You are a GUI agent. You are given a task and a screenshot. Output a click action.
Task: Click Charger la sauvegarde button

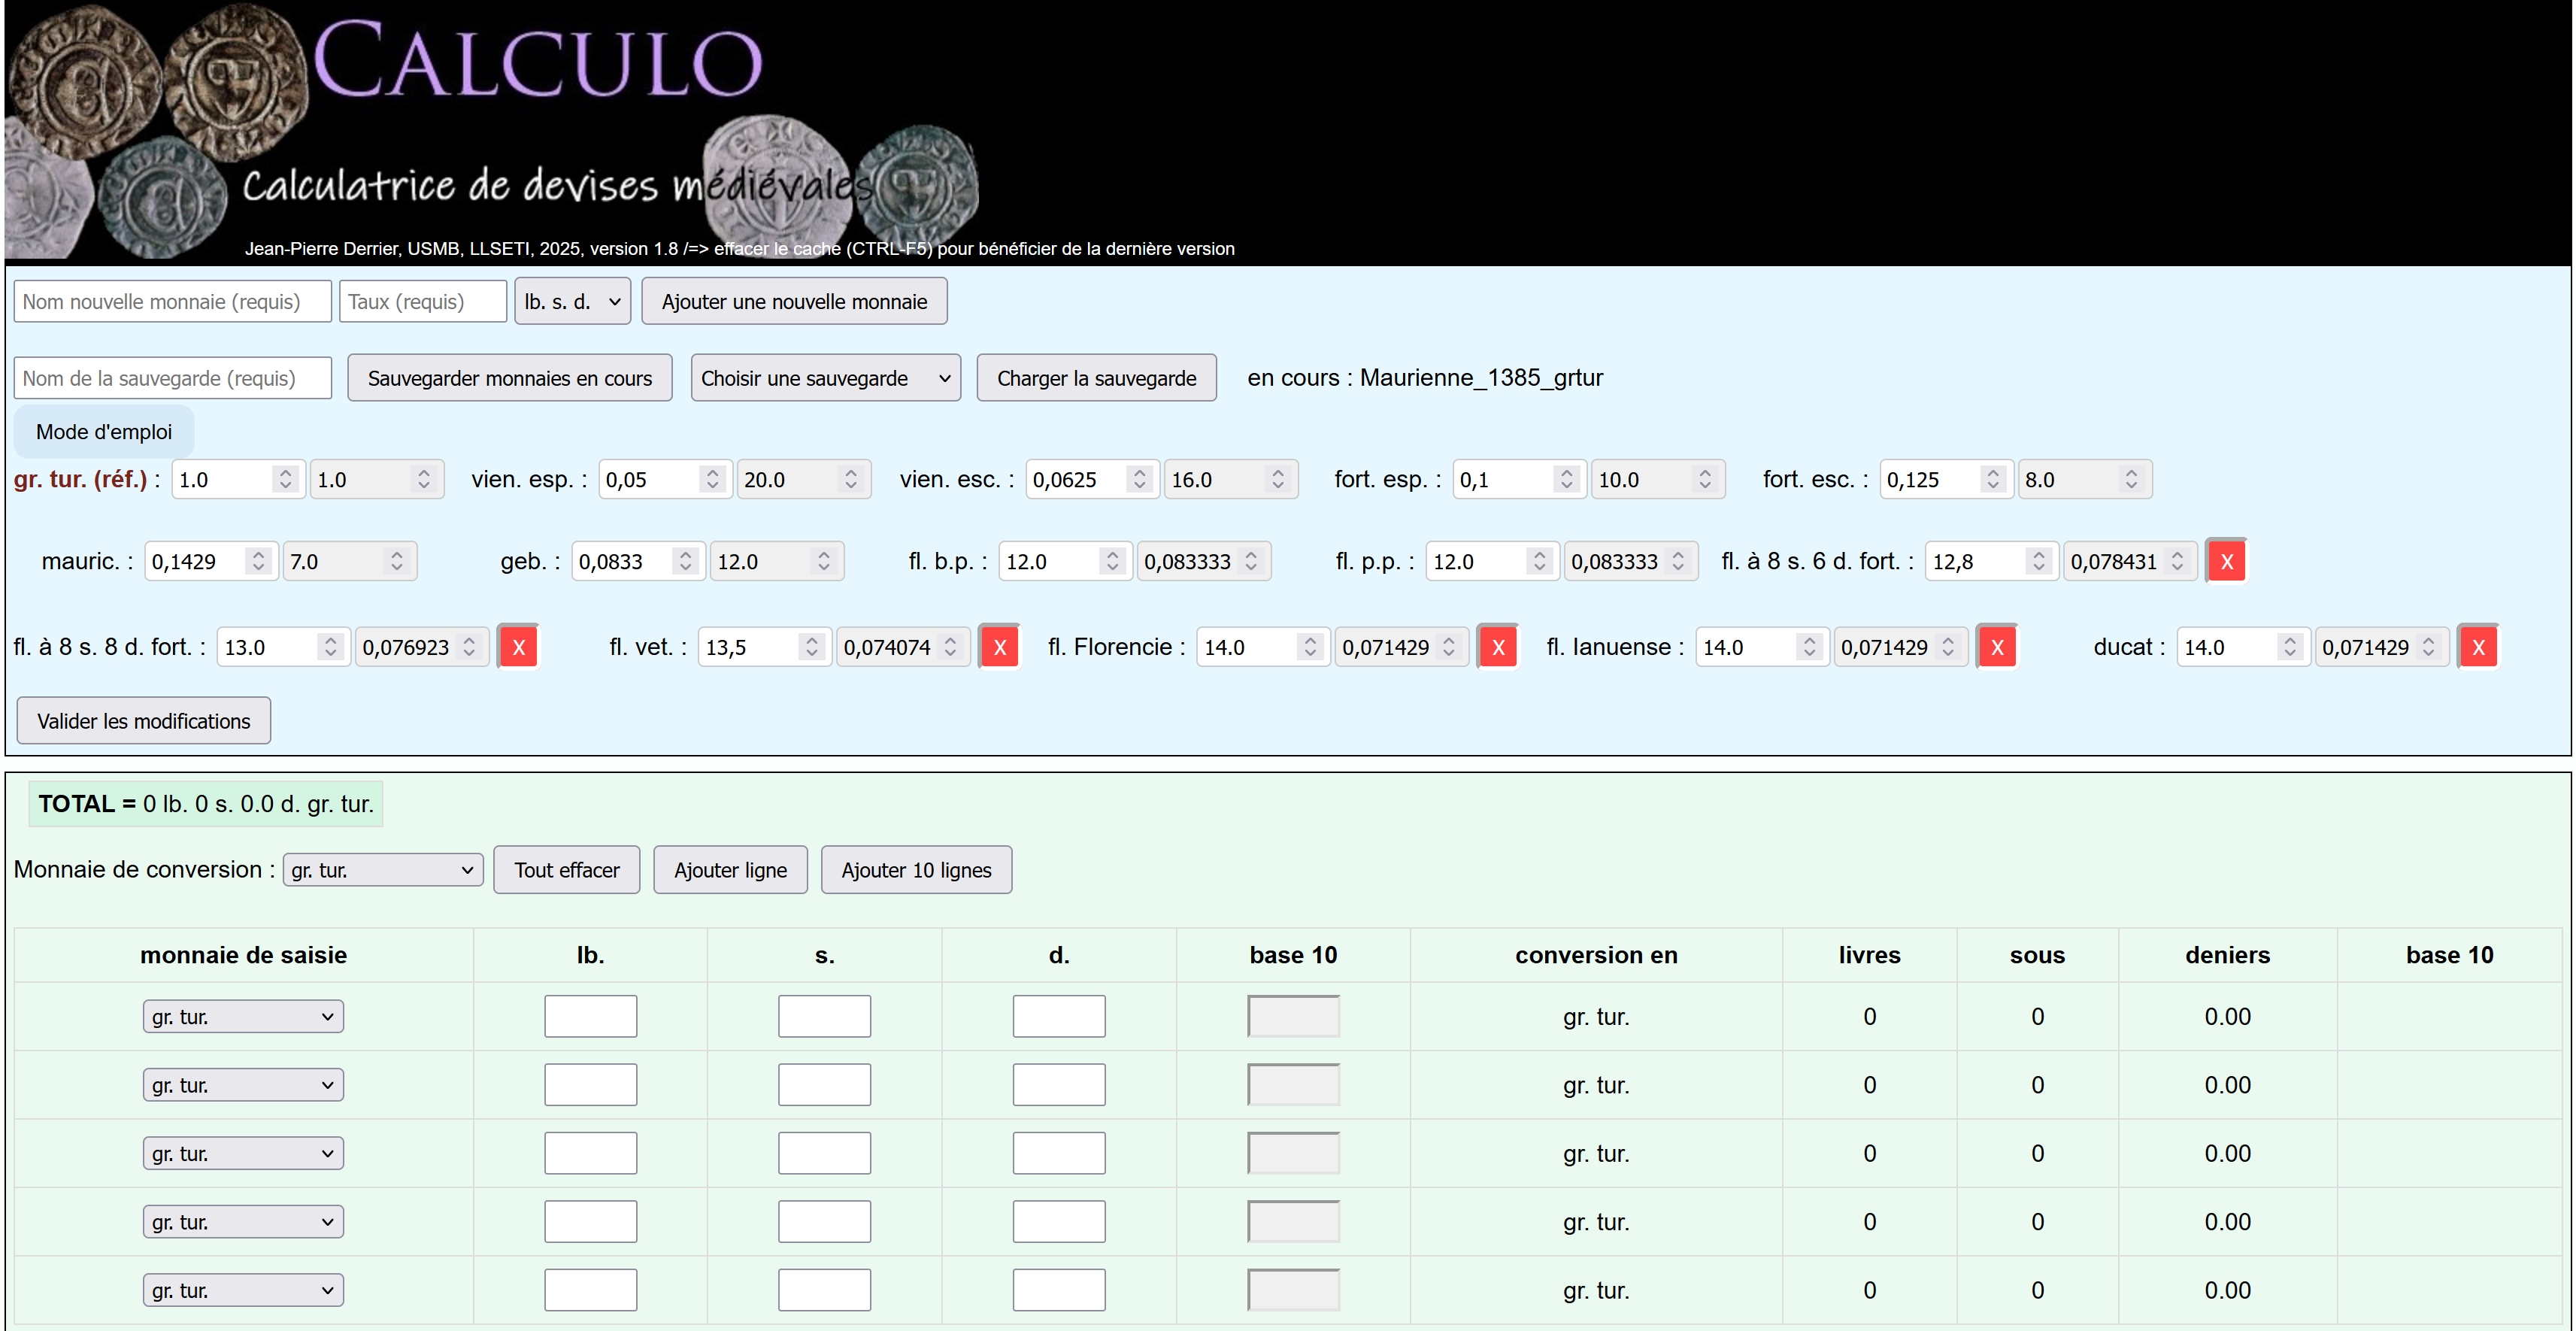point(1096,378)
